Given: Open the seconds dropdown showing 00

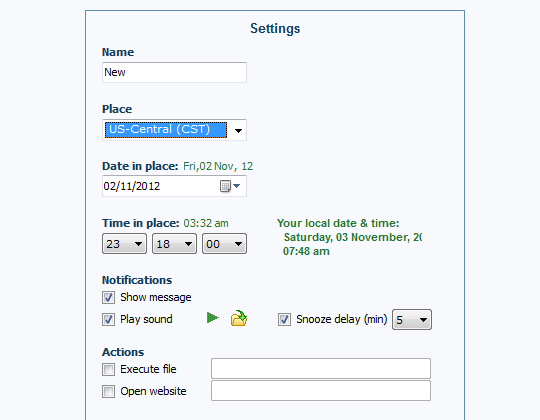Looking at the screenshot, I should 224,244.
